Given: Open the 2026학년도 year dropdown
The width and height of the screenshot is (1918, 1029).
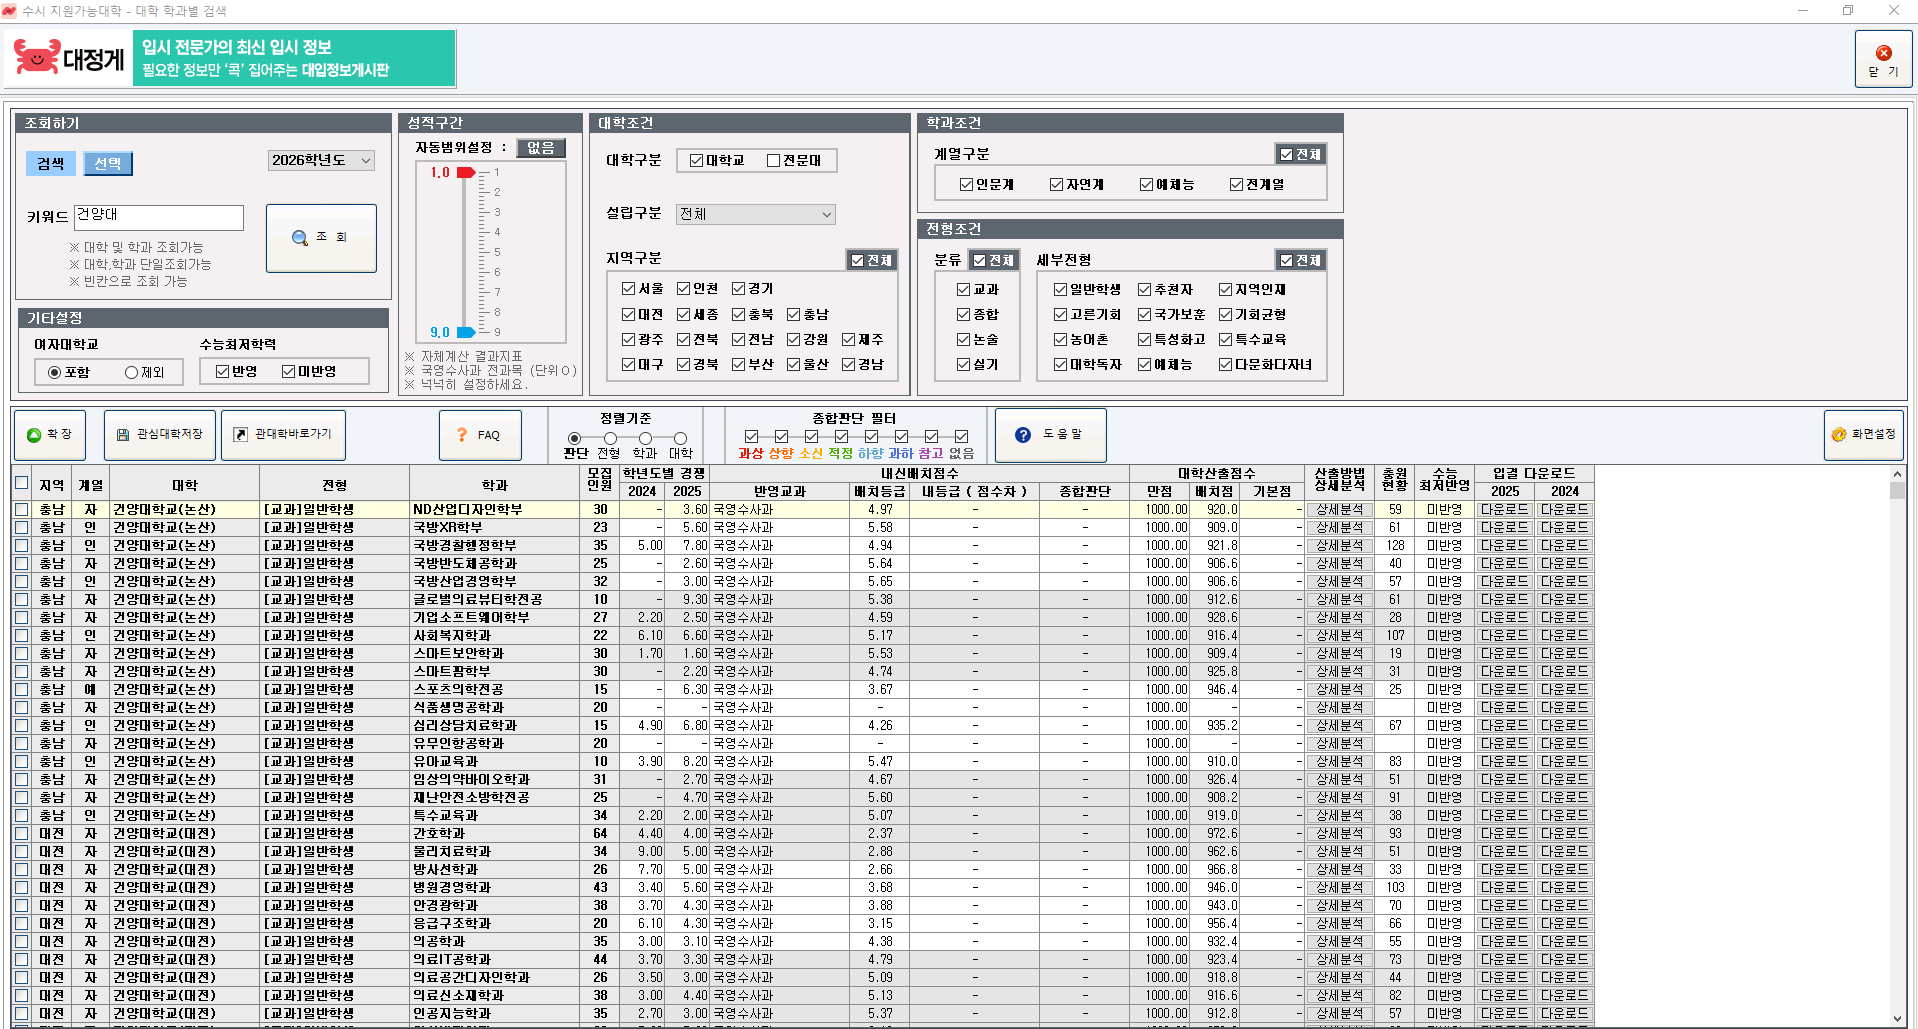Looking at the screenshot, I should [x=321, y=160].
